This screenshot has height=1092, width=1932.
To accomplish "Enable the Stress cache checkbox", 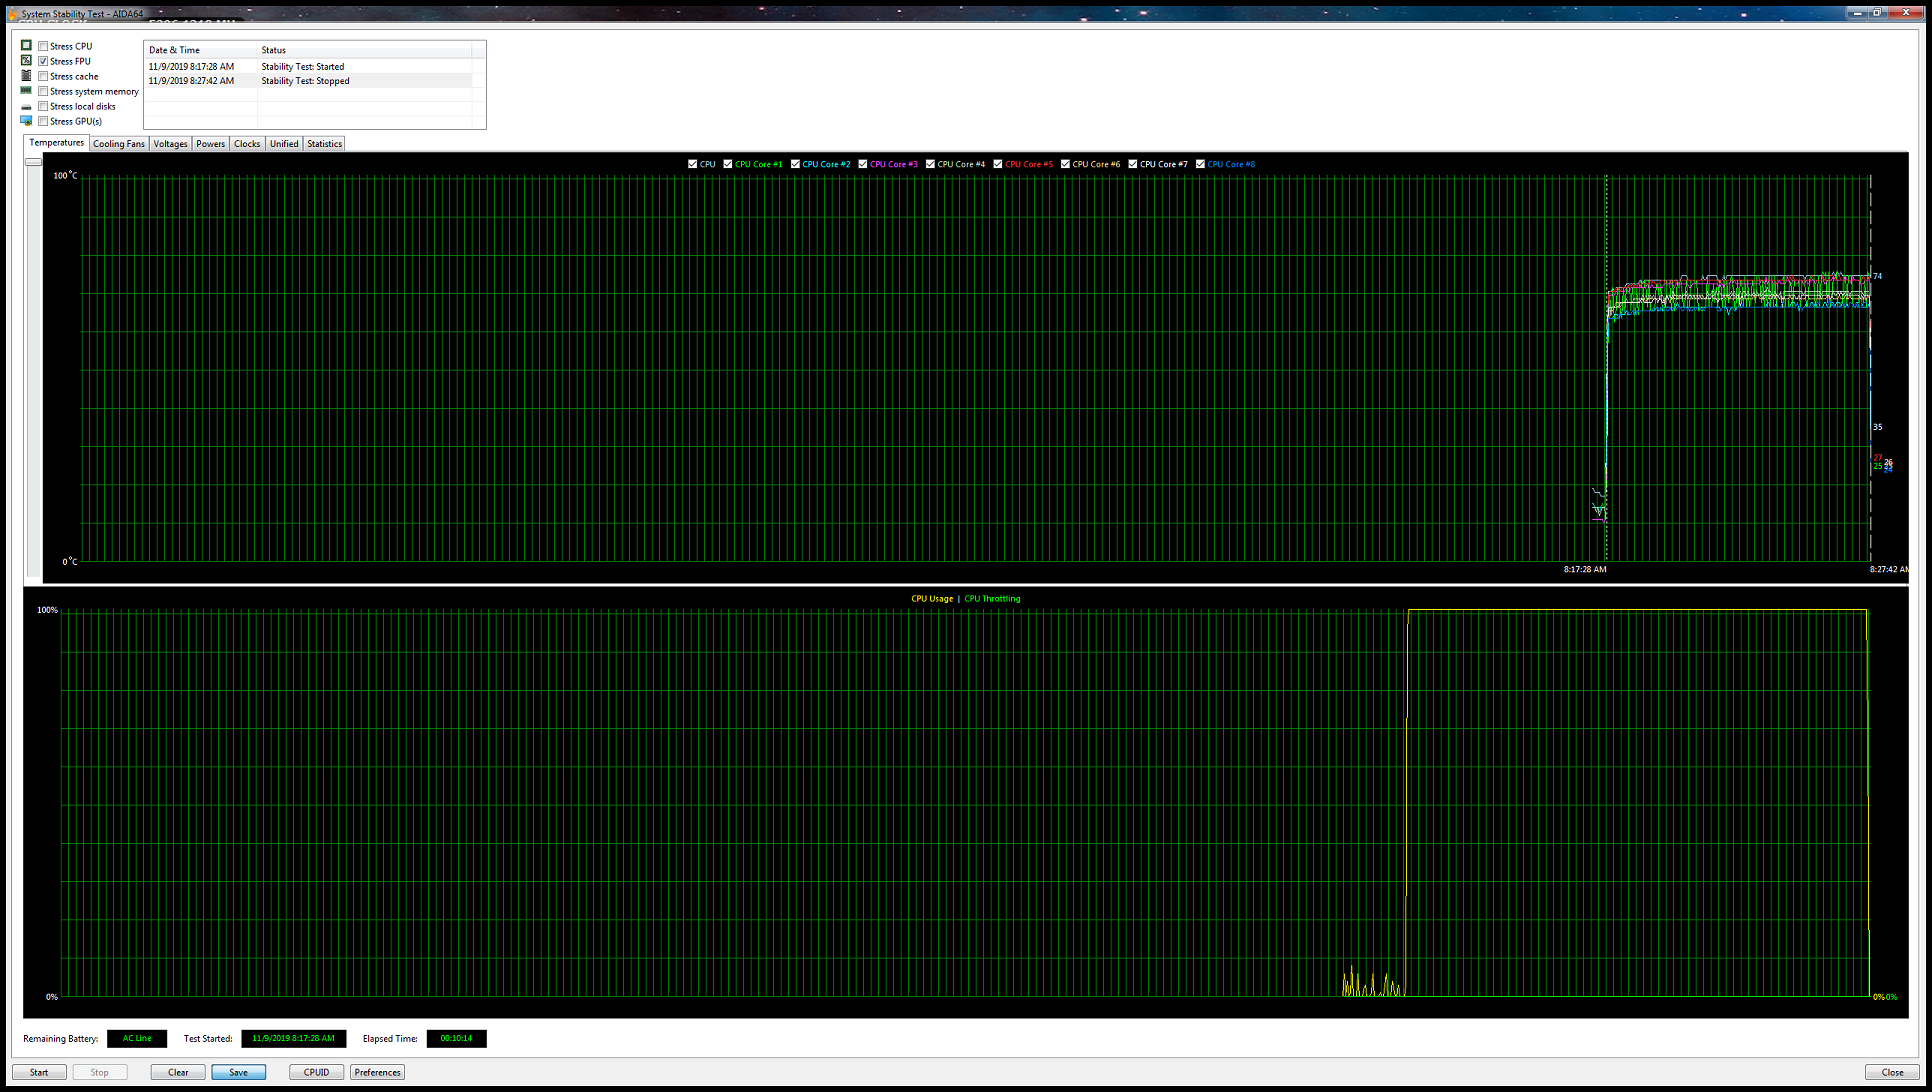I will click(43, 76).
